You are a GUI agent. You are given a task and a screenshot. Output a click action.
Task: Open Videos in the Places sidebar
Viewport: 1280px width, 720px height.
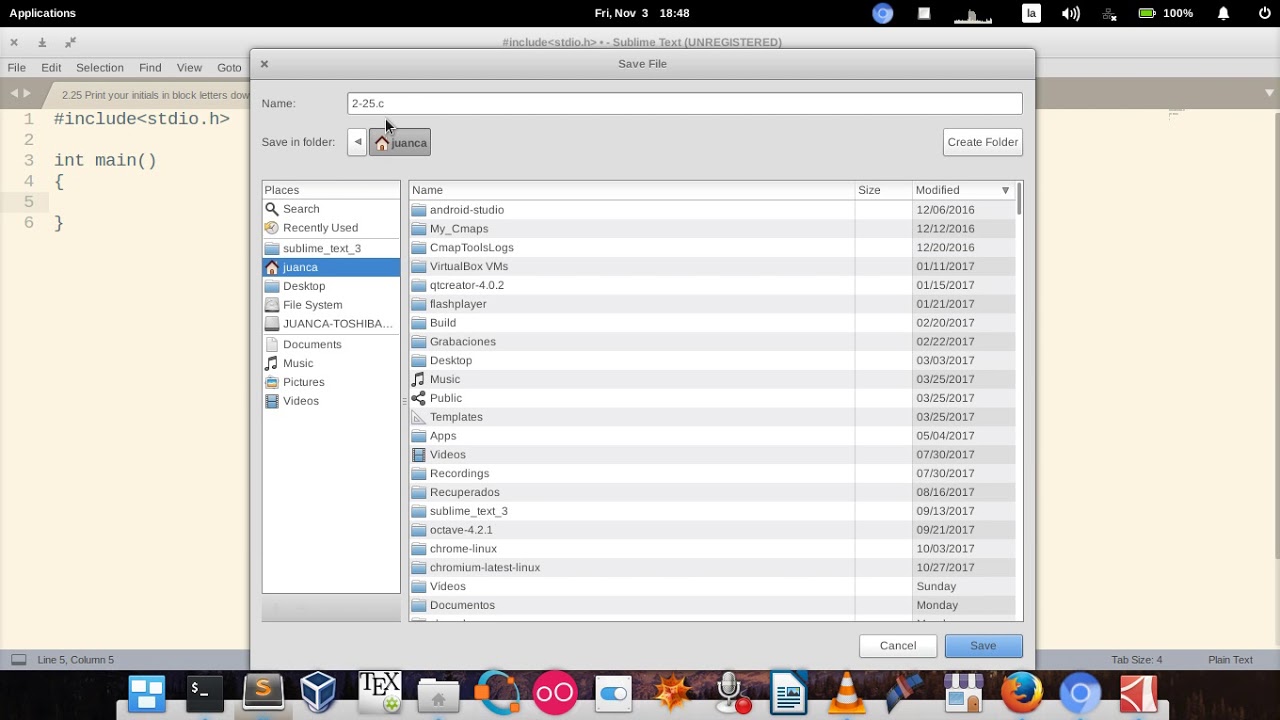pos(331,401)
